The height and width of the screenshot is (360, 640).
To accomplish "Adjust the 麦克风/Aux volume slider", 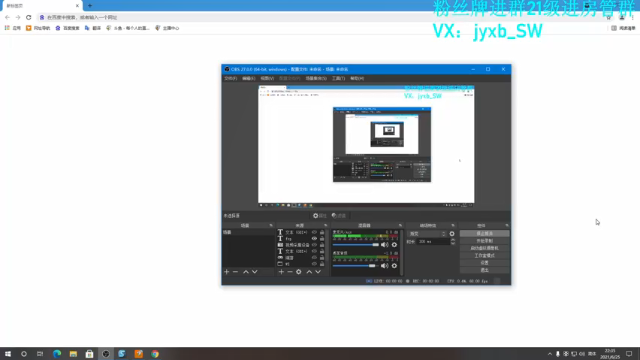I will pyautogui.click(x=356, y=245).
